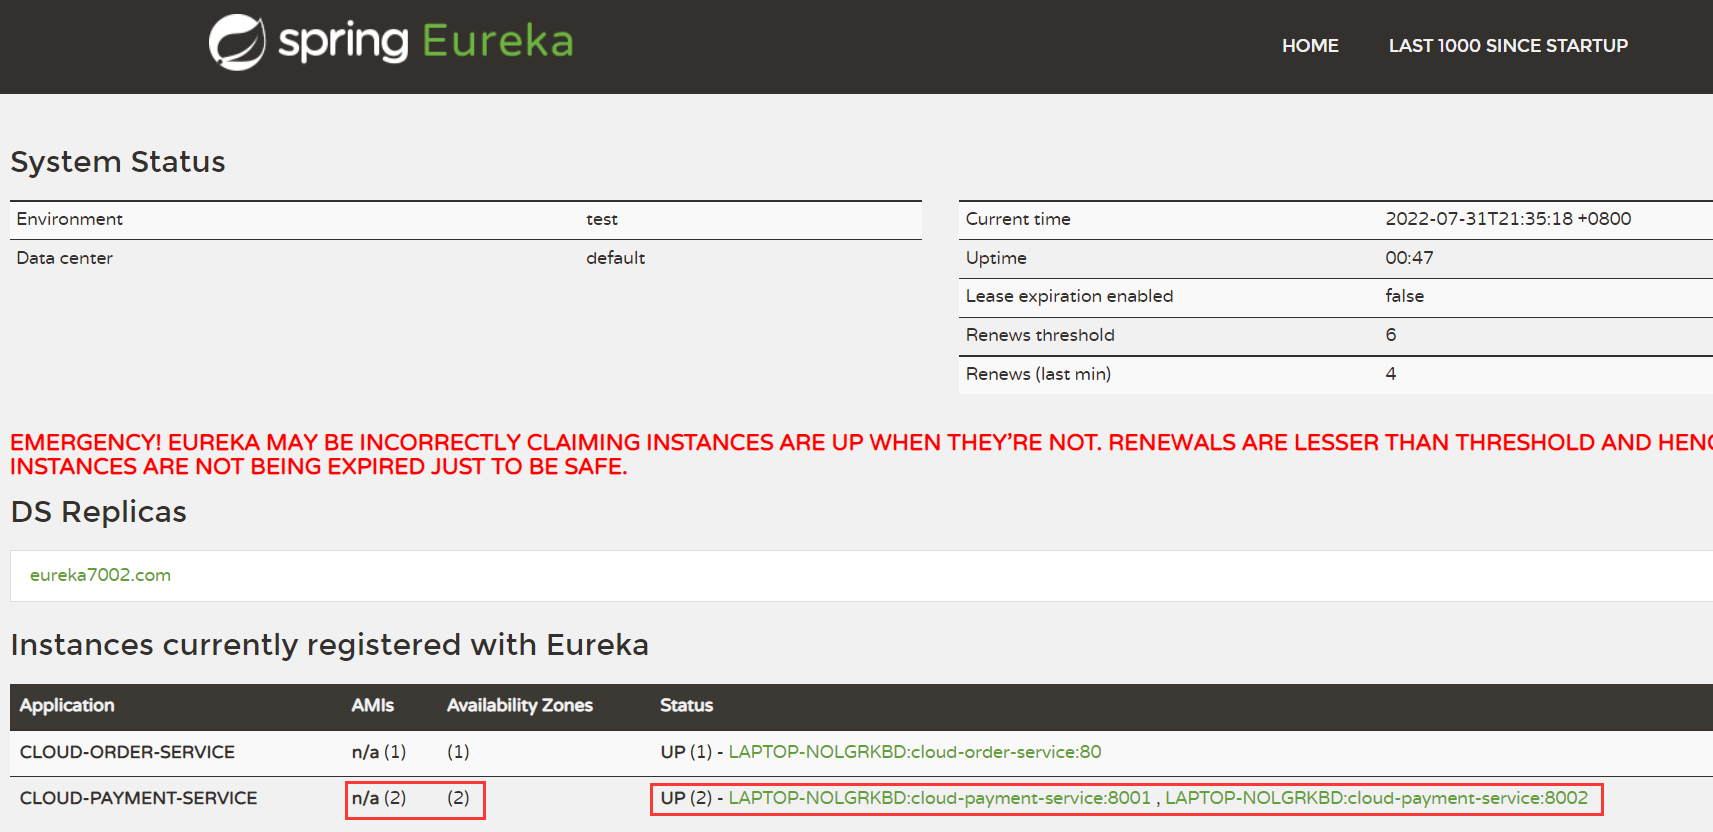This screenshot has width=1713, height=832.
Task: Select the Data center label cell
Action: [65, 258]
